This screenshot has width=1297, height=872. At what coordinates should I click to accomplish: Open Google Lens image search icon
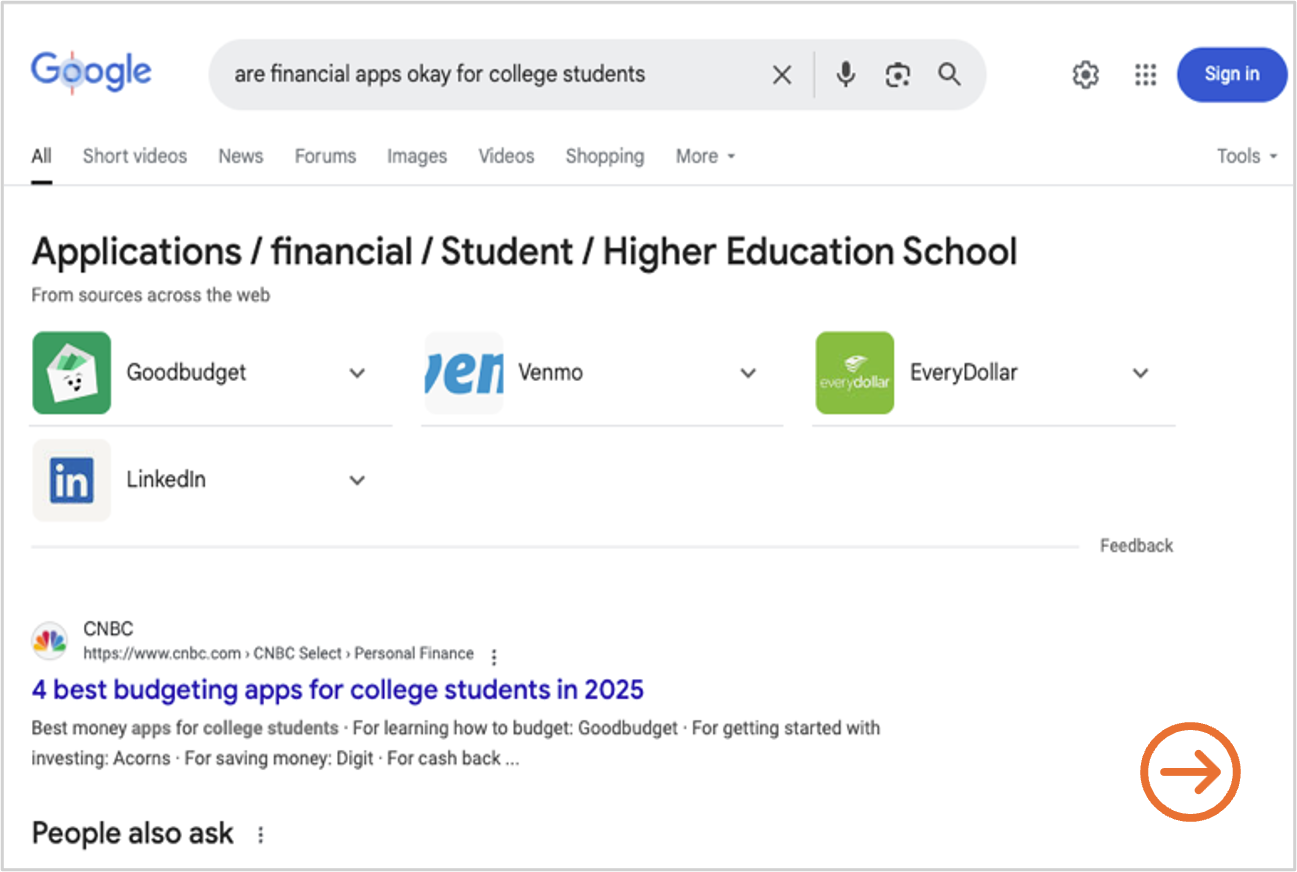click(898, 74)
